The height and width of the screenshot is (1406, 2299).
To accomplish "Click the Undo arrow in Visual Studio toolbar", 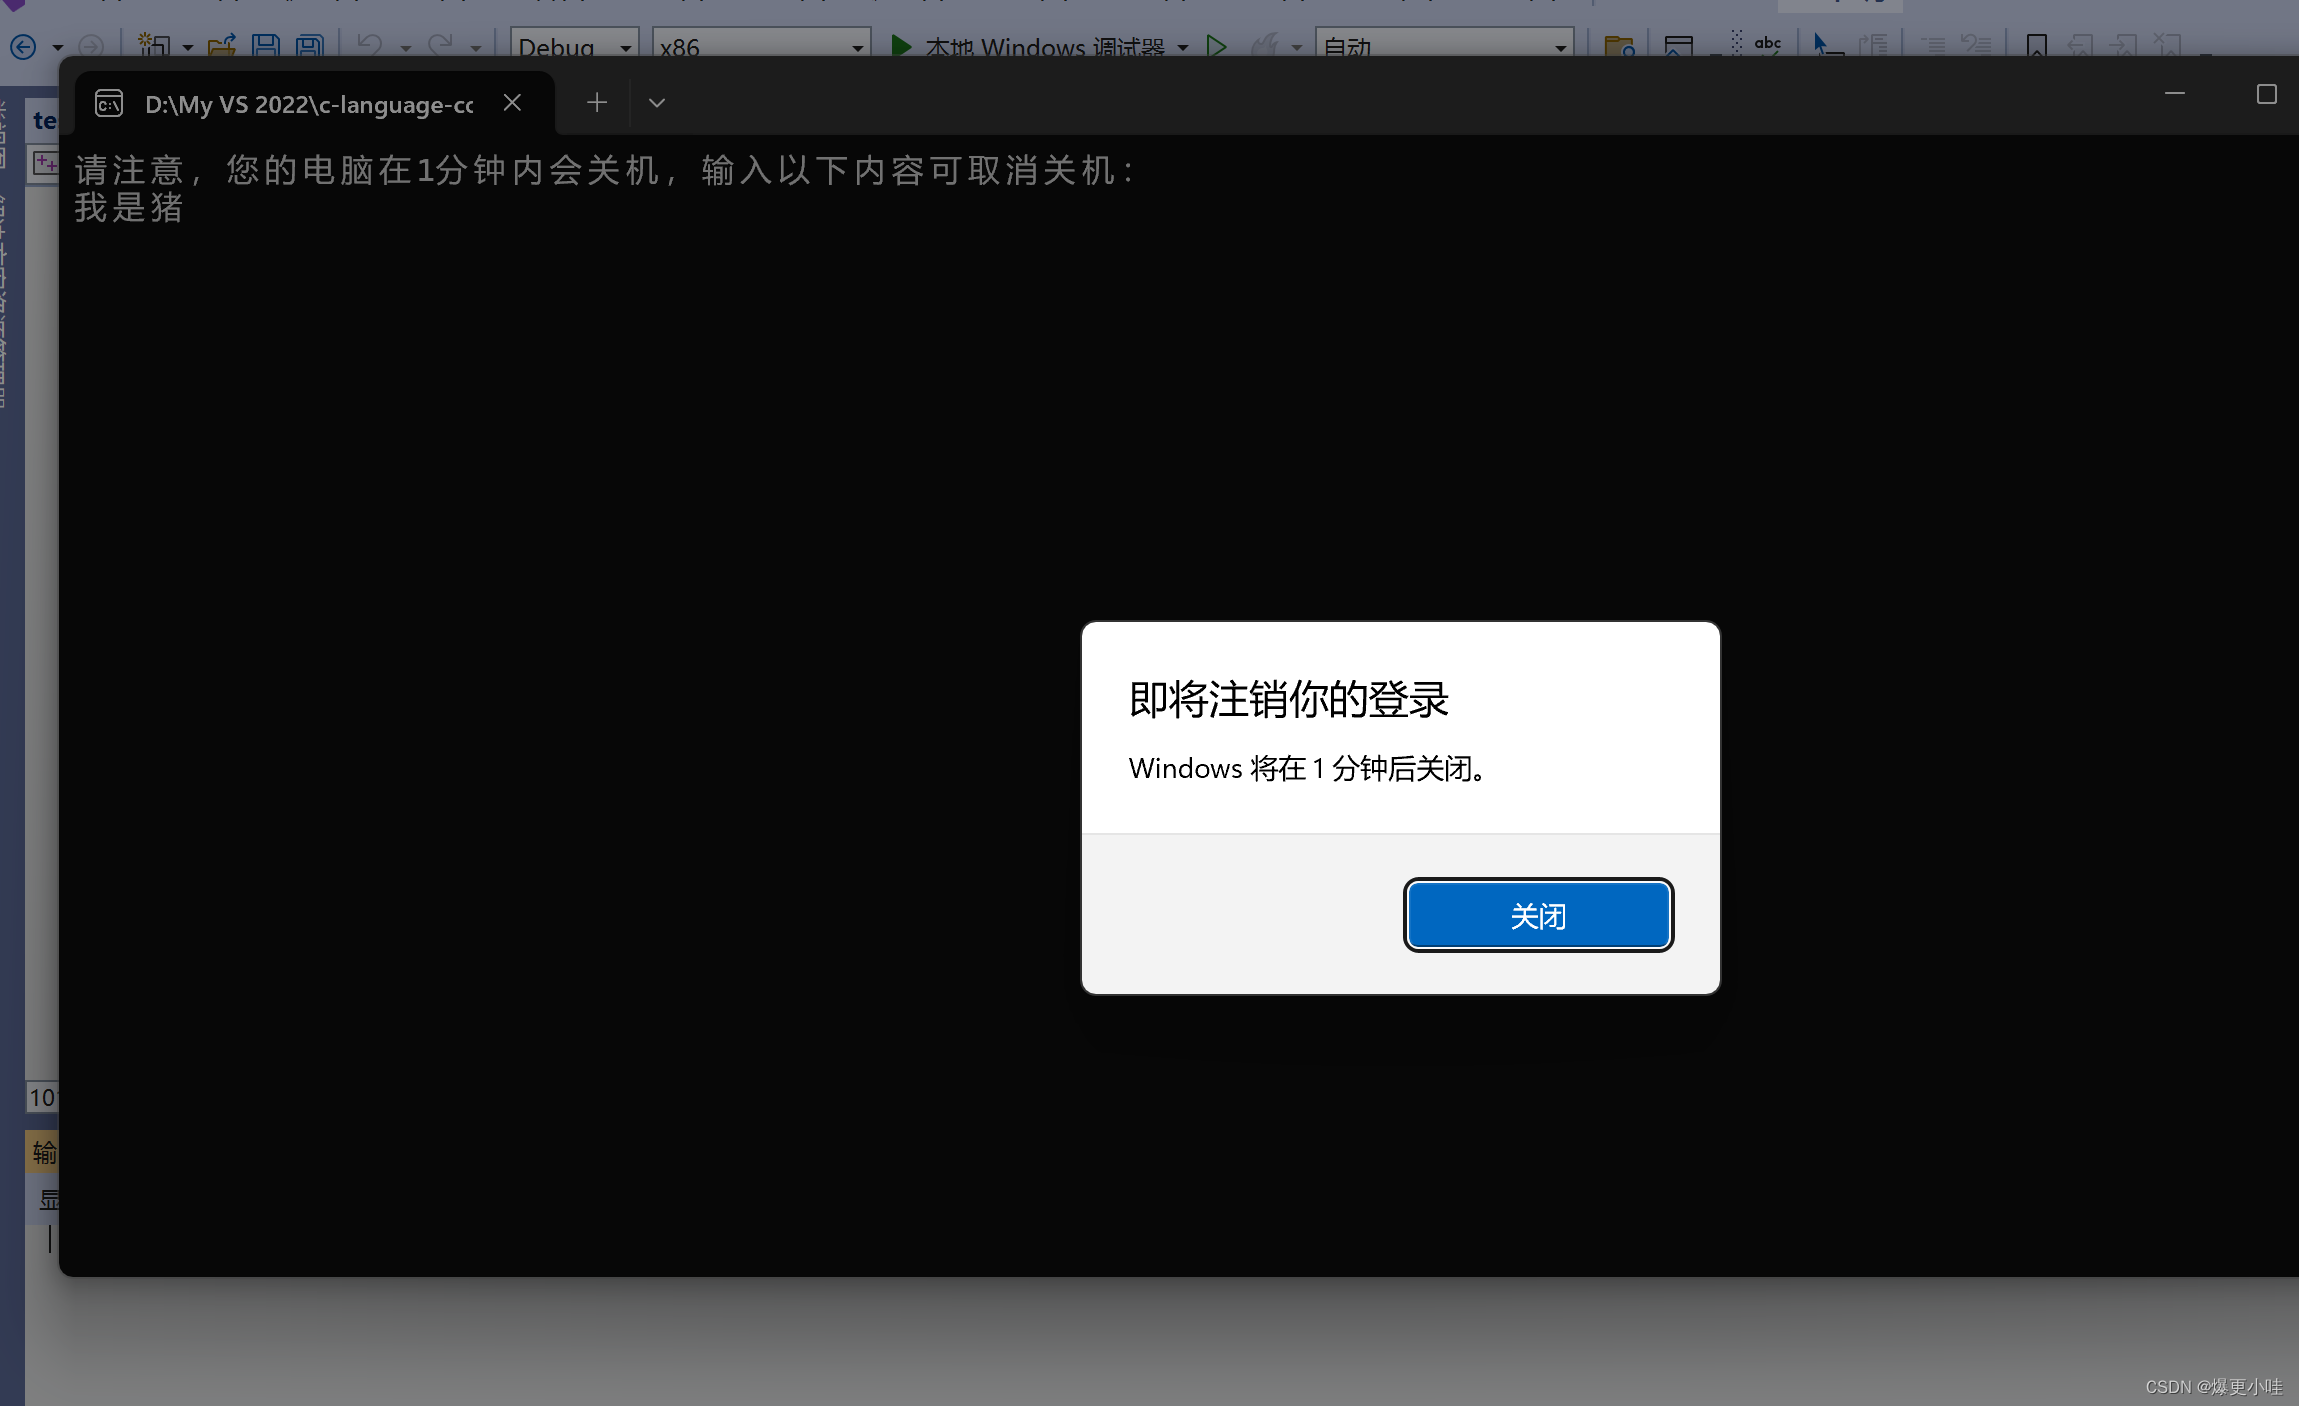I will click(370, 45).
